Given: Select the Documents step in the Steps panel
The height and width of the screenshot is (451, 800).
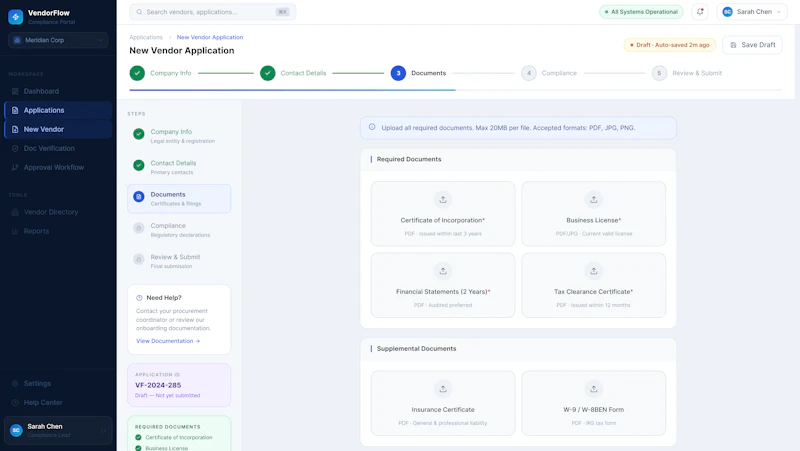Looking at the screenshot, I should [179, 198].
